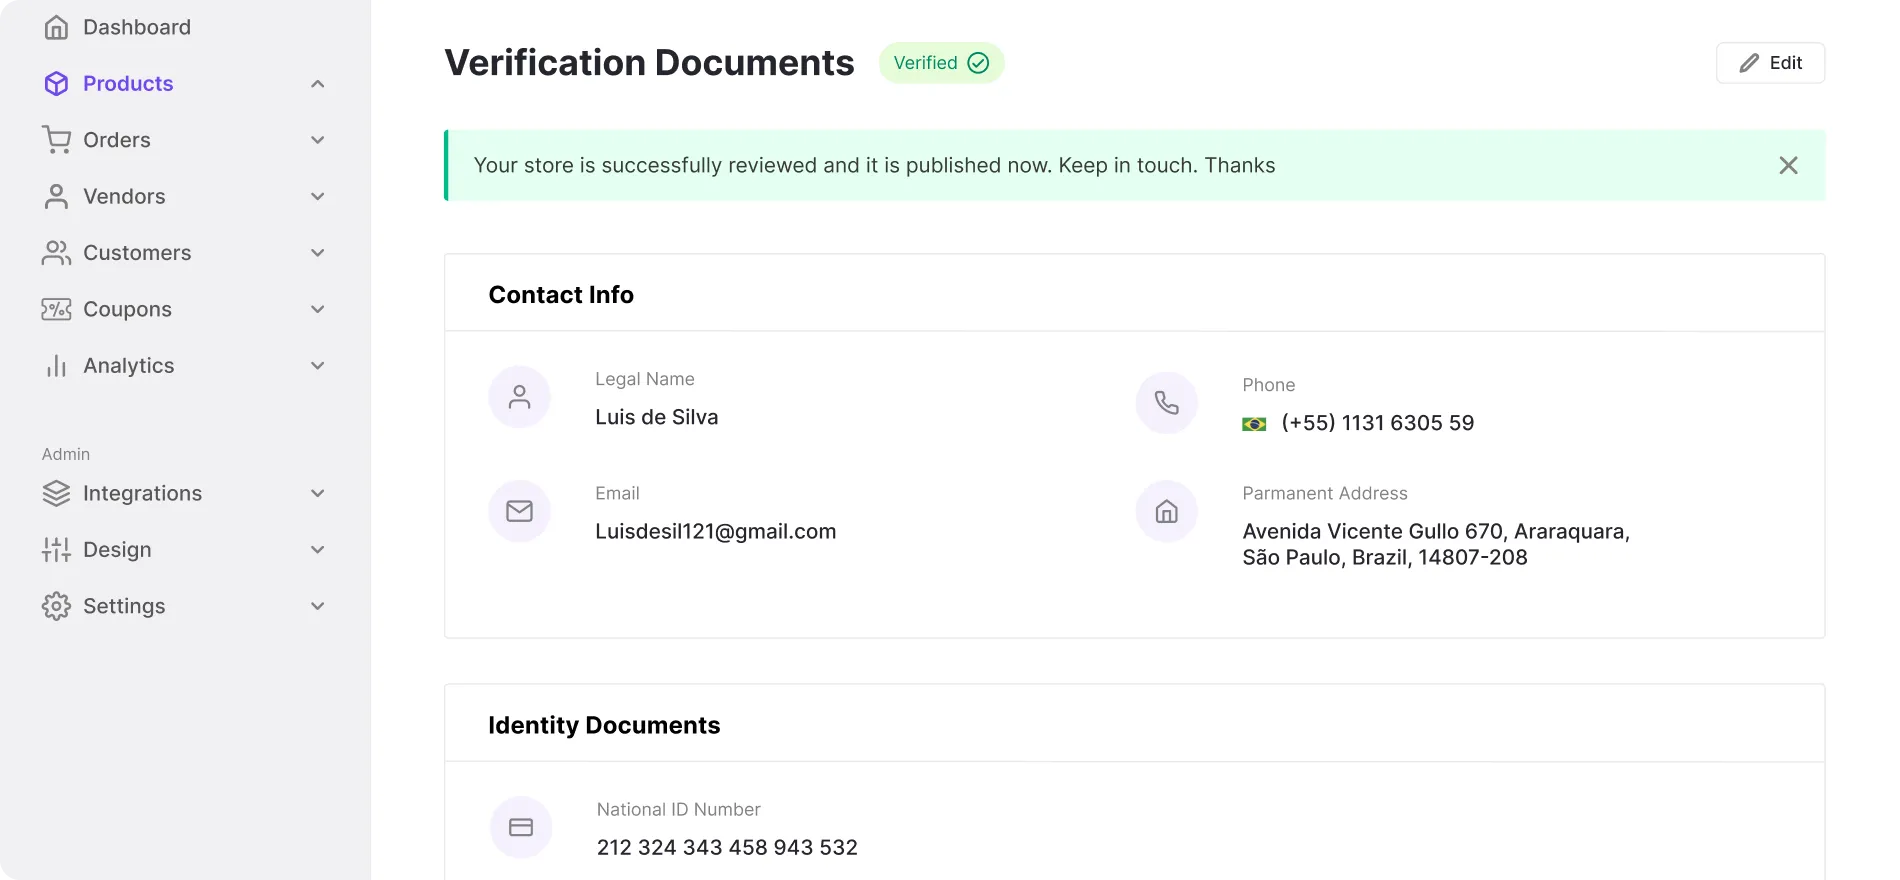
Task: Click the National ID number 212 324 343
Action: tap(727, 847)
